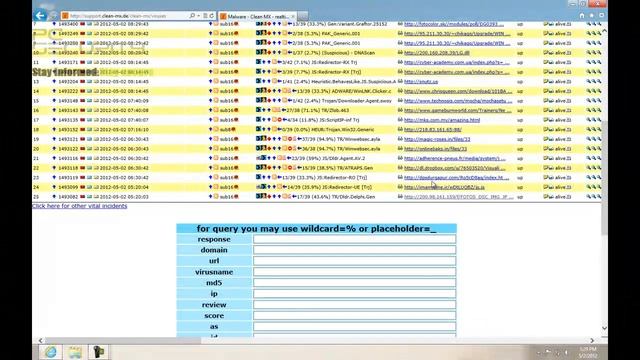This screenshot has width=640, height=360.
Task: Open File Explorer from the taskbar
Action: 75,352
